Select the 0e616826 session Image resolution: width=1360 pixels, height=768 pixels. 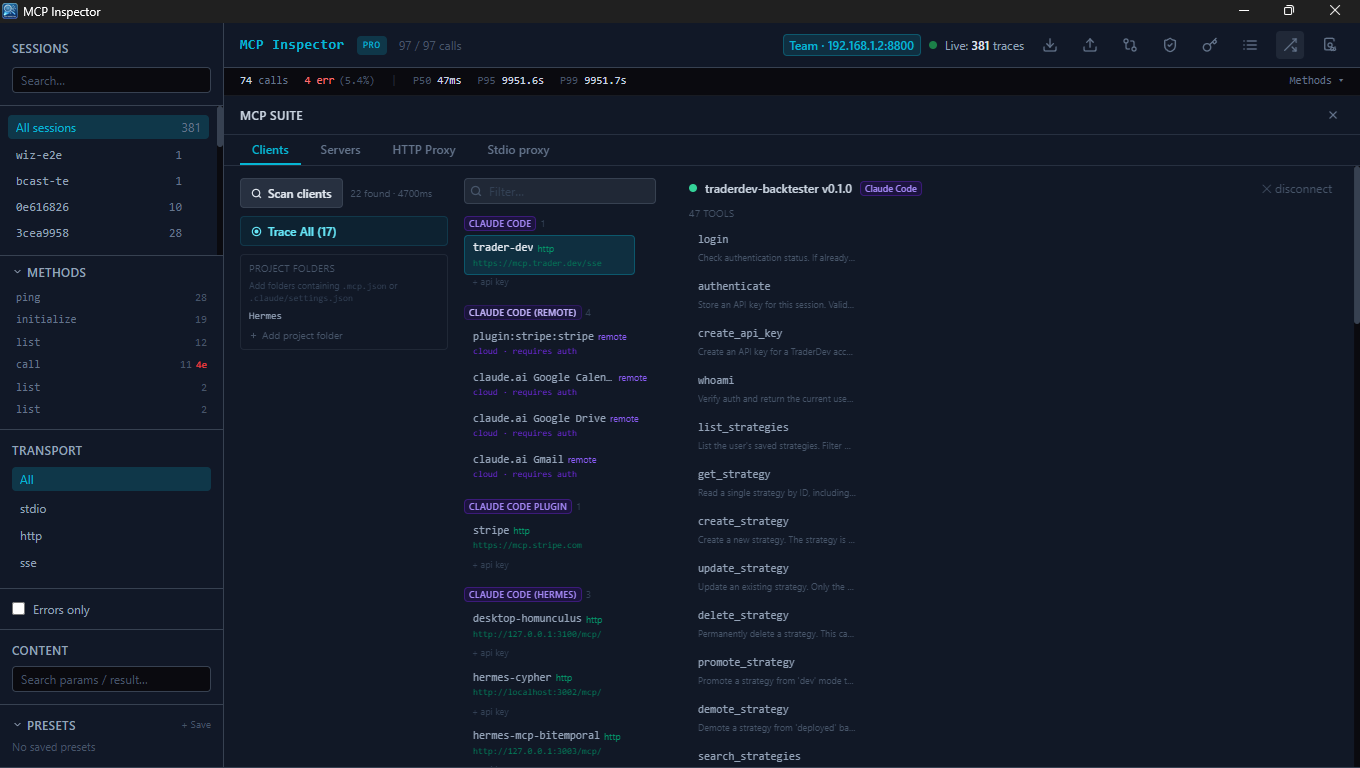[109, 207]
